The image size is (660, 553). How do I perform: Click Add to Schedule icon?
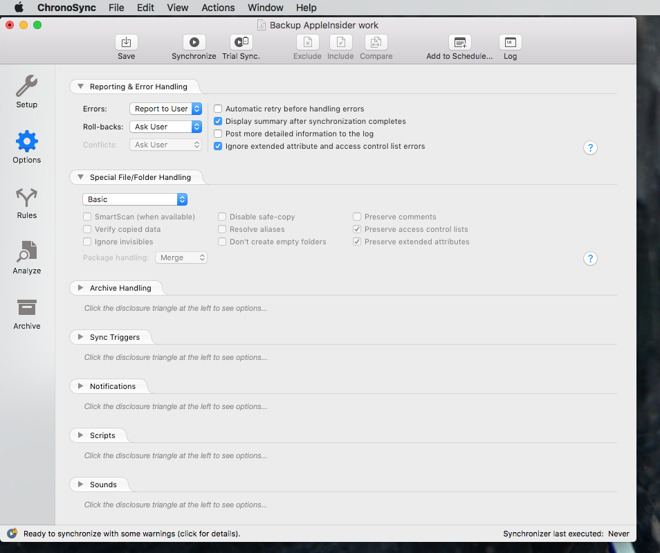coord(460,43)
